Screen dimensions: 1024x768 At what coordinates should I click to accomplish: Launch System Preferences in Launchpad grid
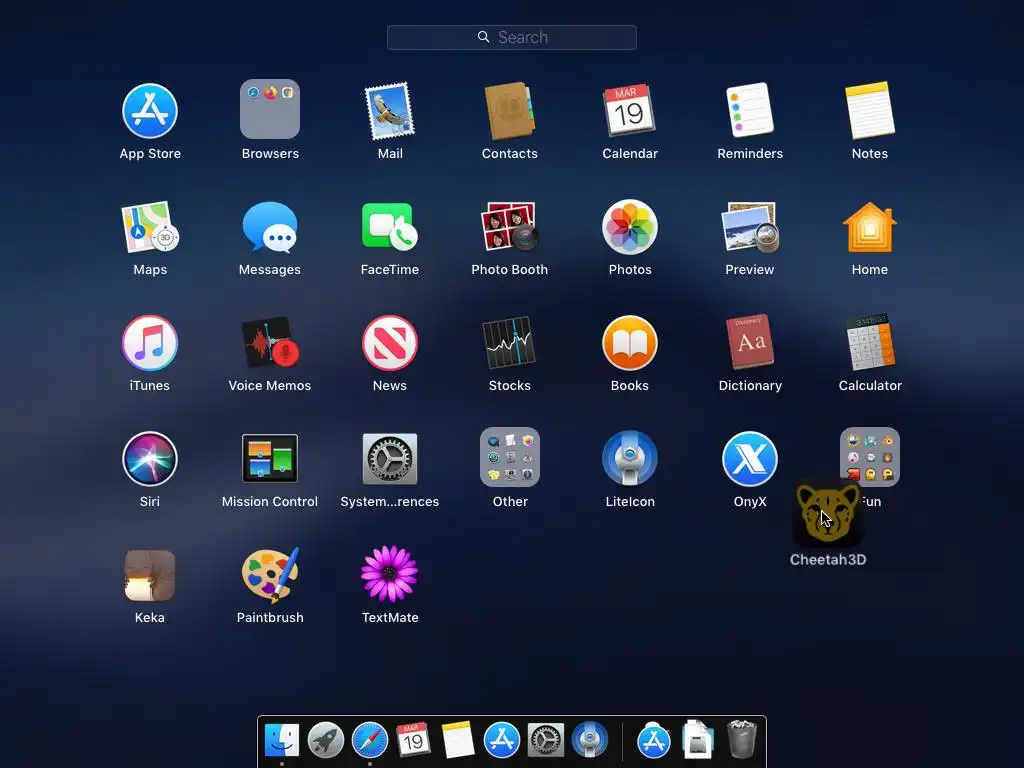pos(390,458)
